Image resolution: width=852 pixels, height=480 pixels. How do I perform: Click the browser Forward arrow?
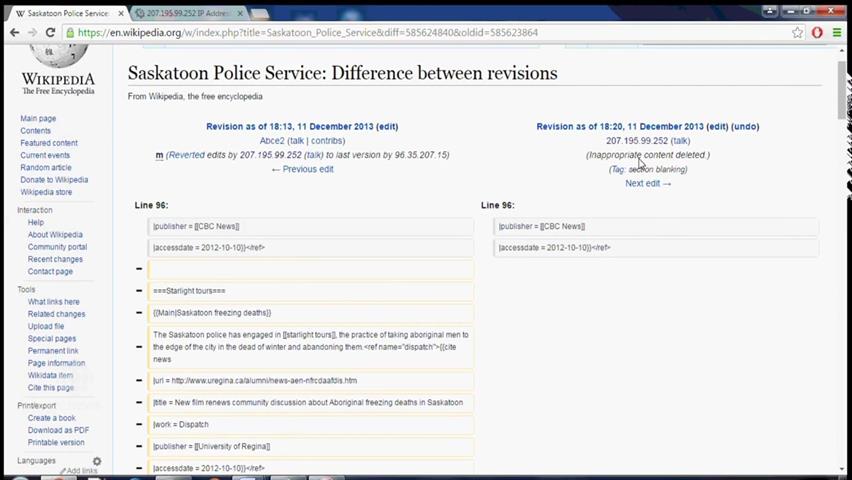(33, 33)
